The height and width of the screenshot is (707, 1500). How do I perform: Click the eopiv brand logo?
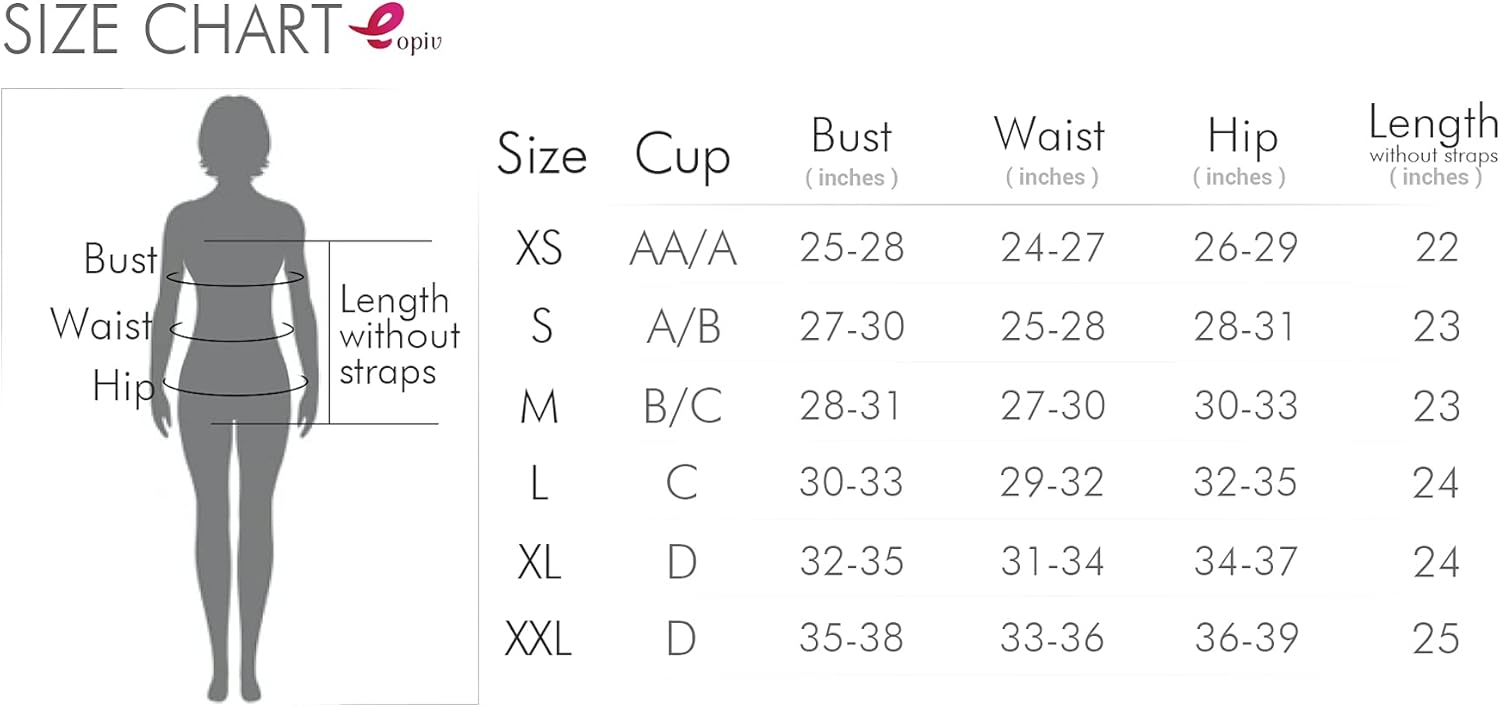(394, 30)
